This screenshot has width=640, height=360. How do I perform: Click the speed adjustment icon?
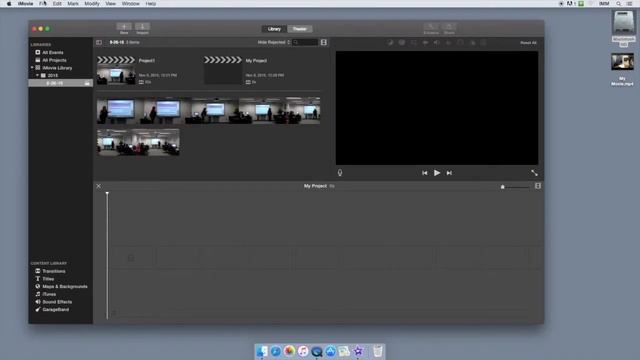(x=460, y=42)
